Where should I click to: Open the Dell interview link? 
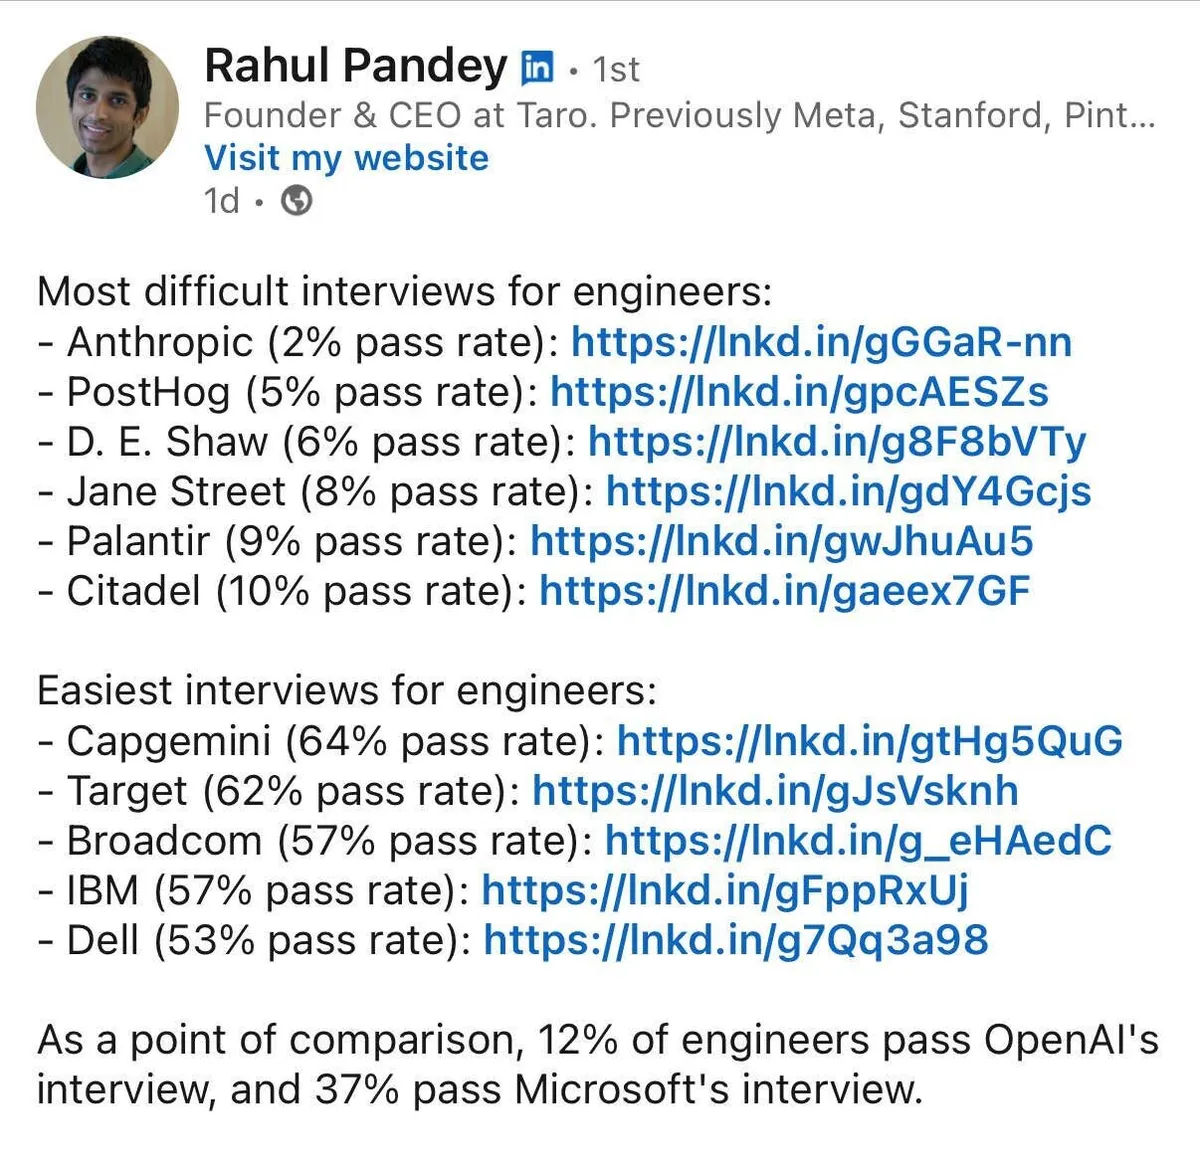[x=735, y=941]
